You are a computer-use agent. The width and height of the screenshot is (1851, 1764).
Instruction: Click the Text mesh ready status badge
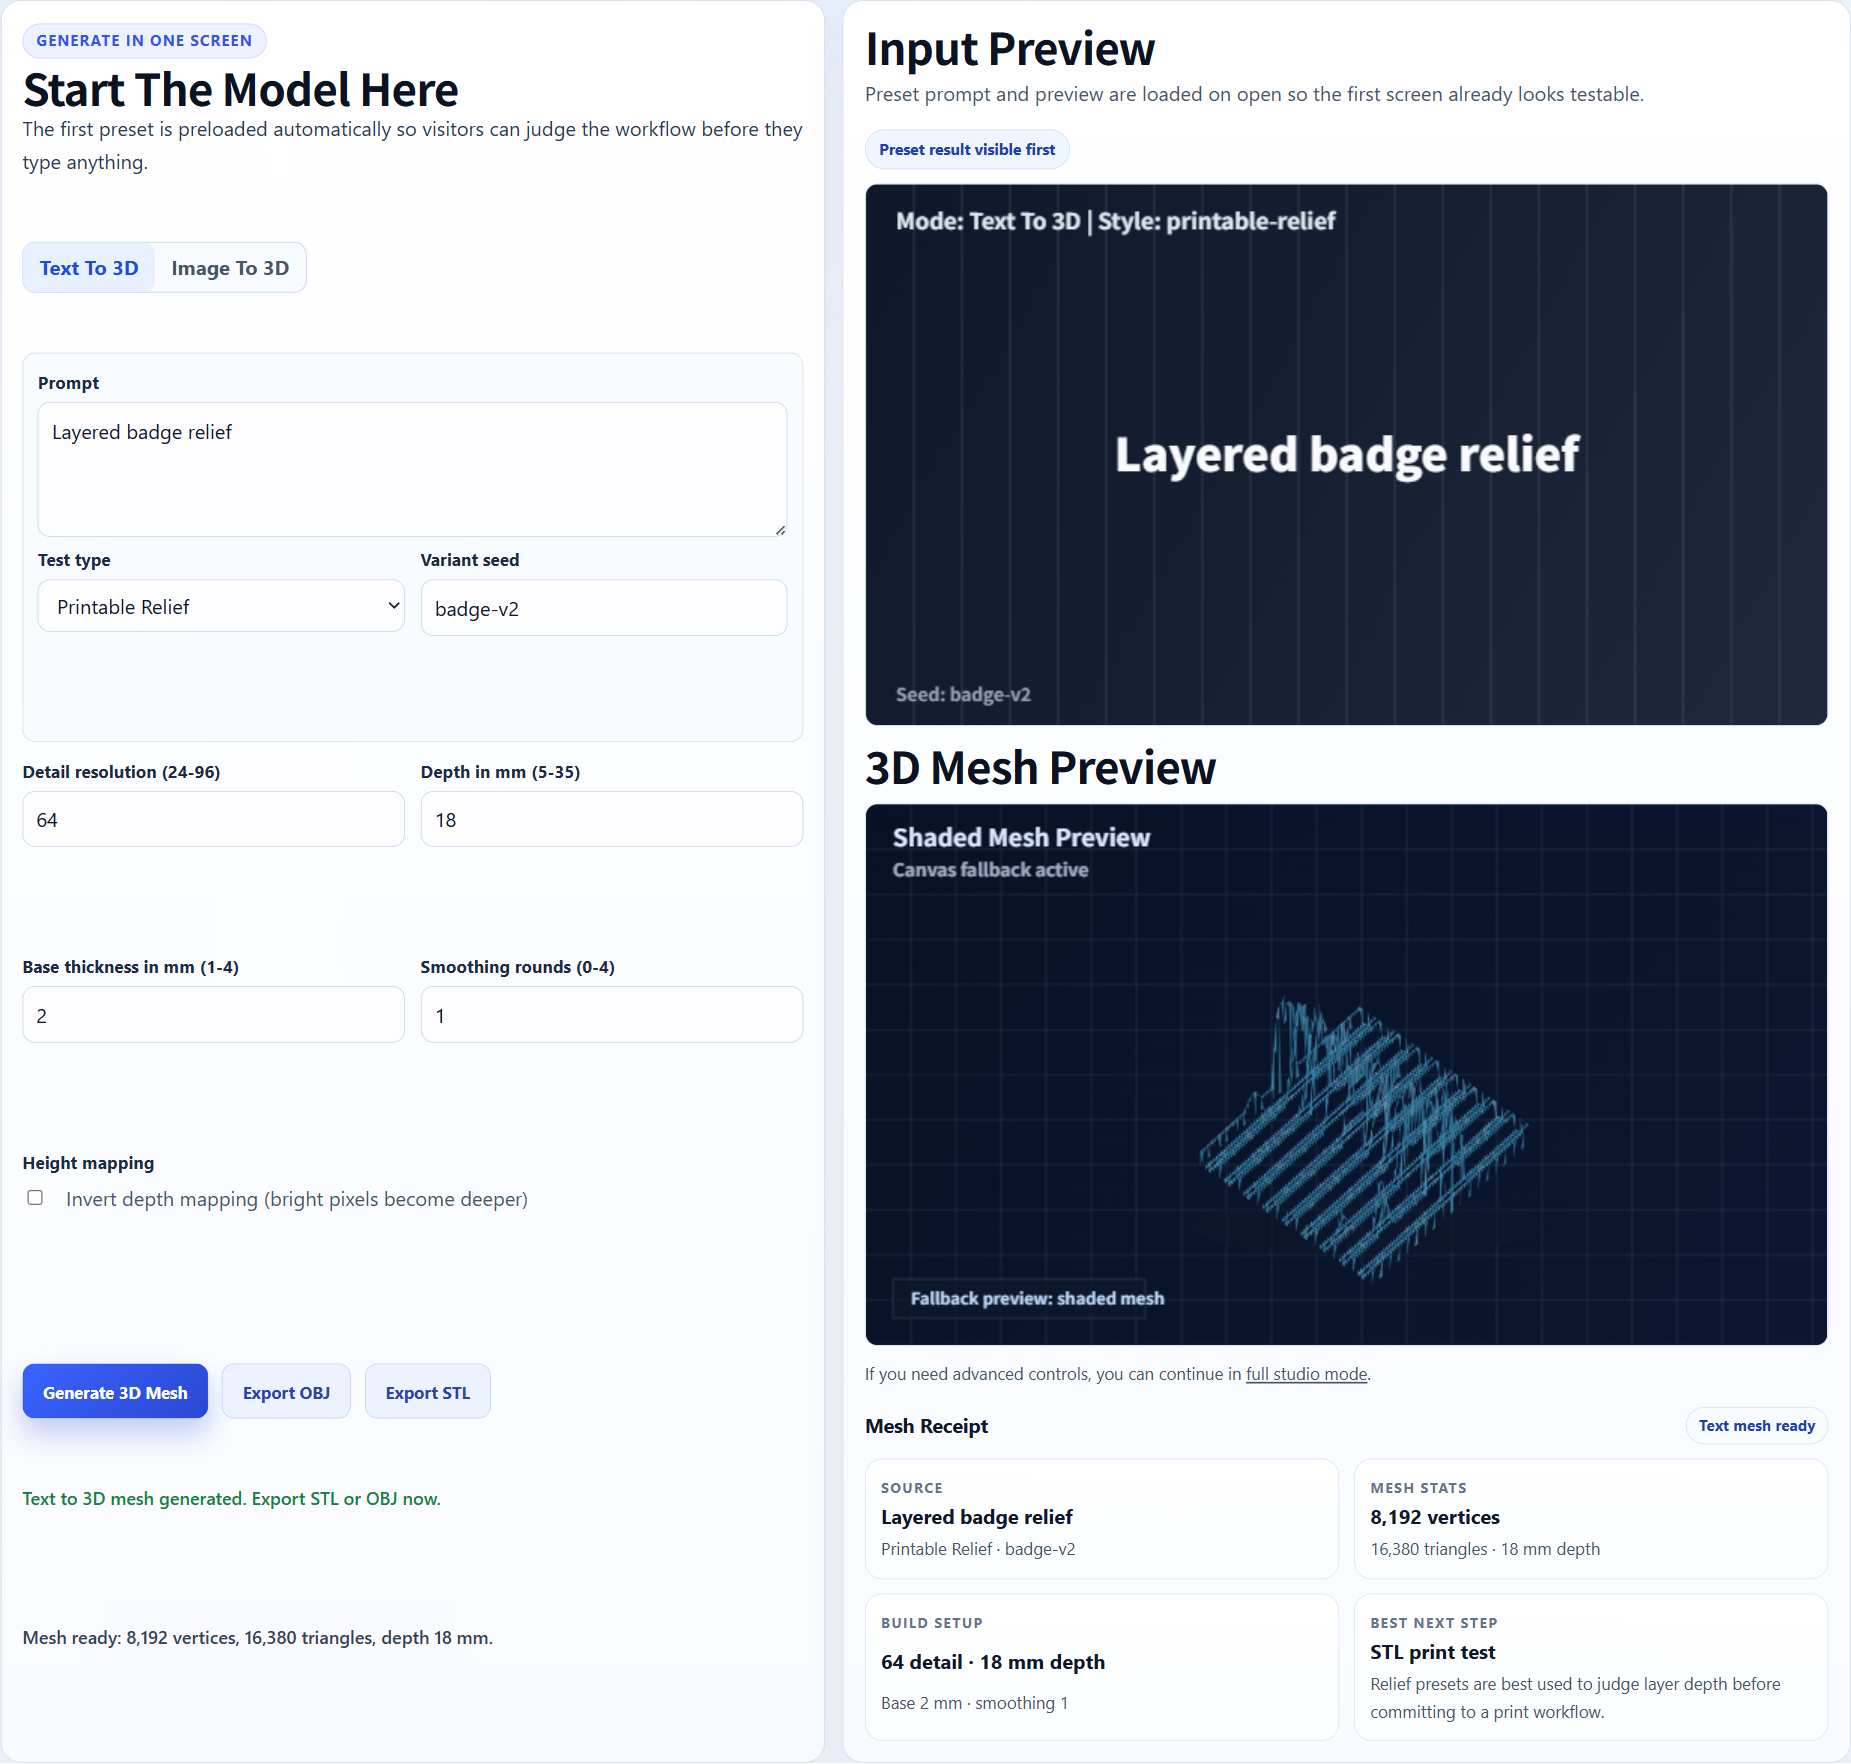pos(1756,1426)
